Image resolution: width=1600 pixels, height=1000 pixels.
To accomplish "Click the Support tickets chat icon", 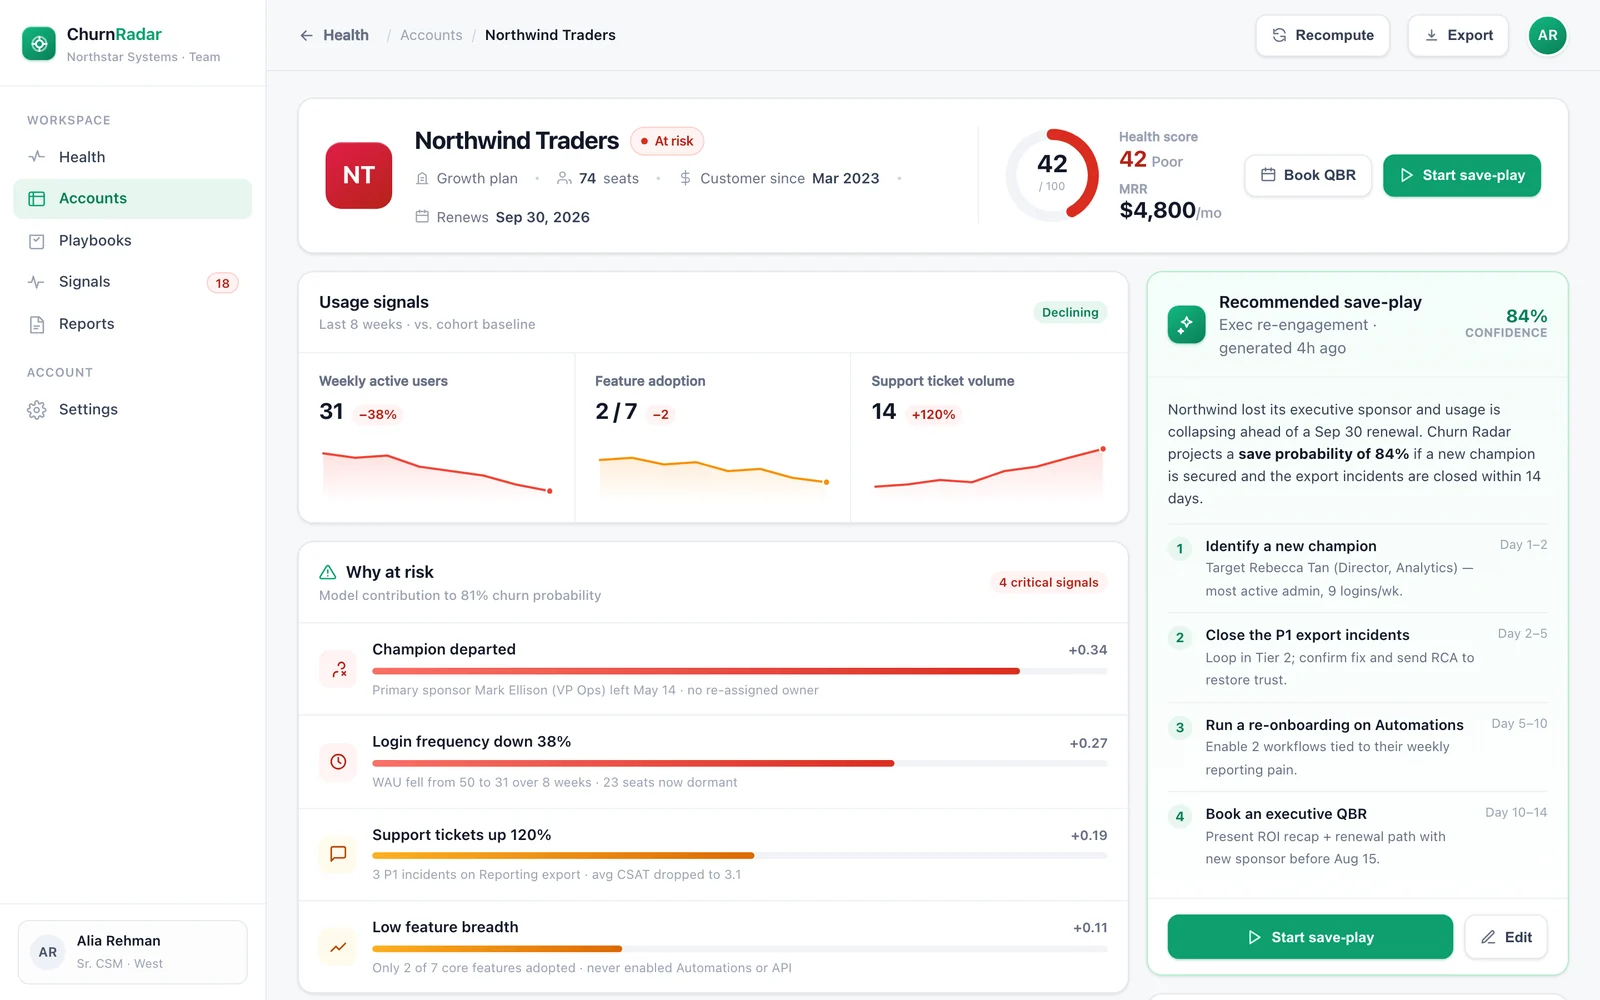I will tap(338, 854).
